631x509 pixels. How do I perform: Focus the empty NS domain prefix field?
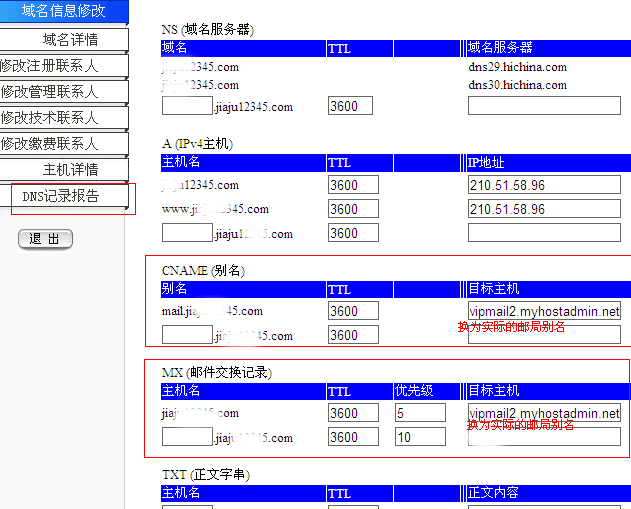point(187,106)
